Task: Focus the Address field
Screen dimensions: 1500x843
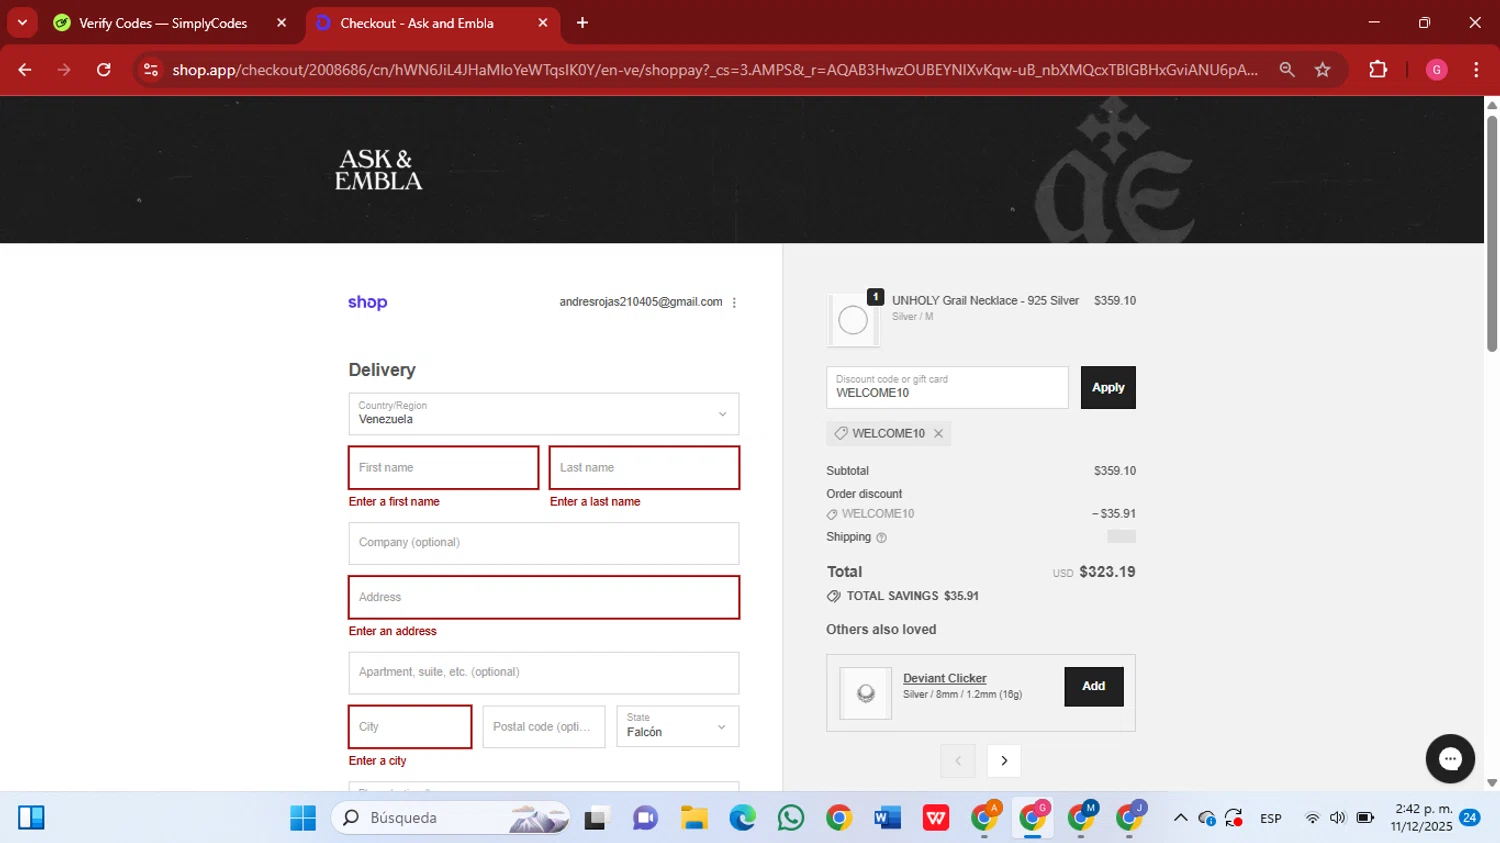Action: pos(544,597)
